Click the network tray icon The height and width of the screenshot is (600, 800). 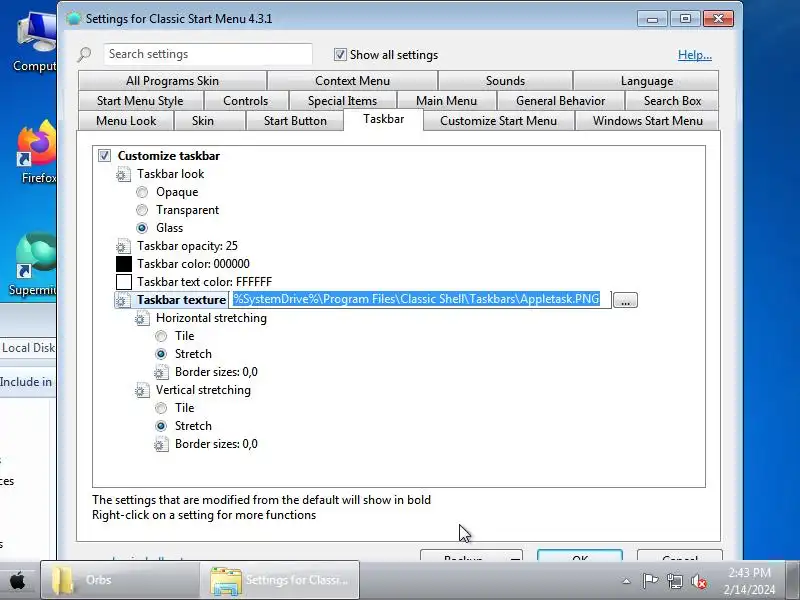674,581
